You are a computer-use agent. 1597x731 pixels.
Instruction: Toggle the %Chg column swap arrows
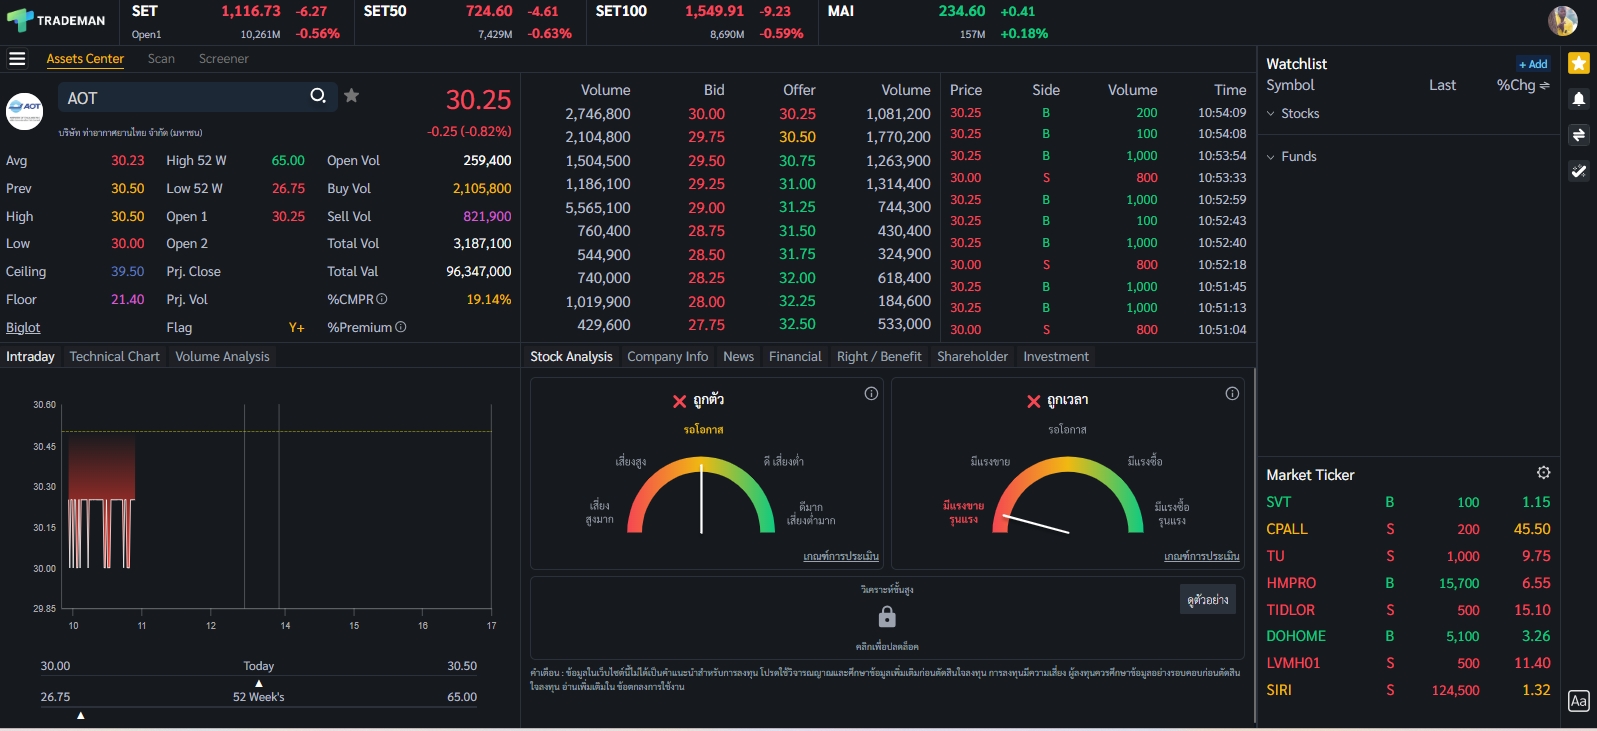(x=1544, y=86)
